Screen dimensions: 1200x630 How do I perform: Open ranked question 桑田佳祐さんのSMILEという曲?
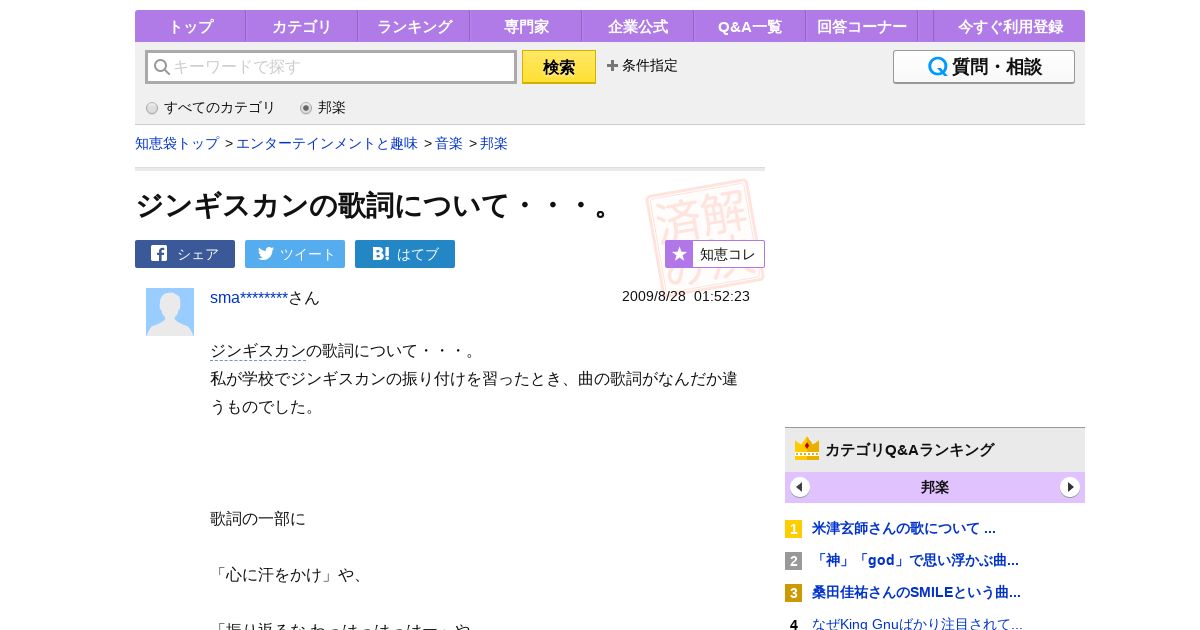pos(916,592)
